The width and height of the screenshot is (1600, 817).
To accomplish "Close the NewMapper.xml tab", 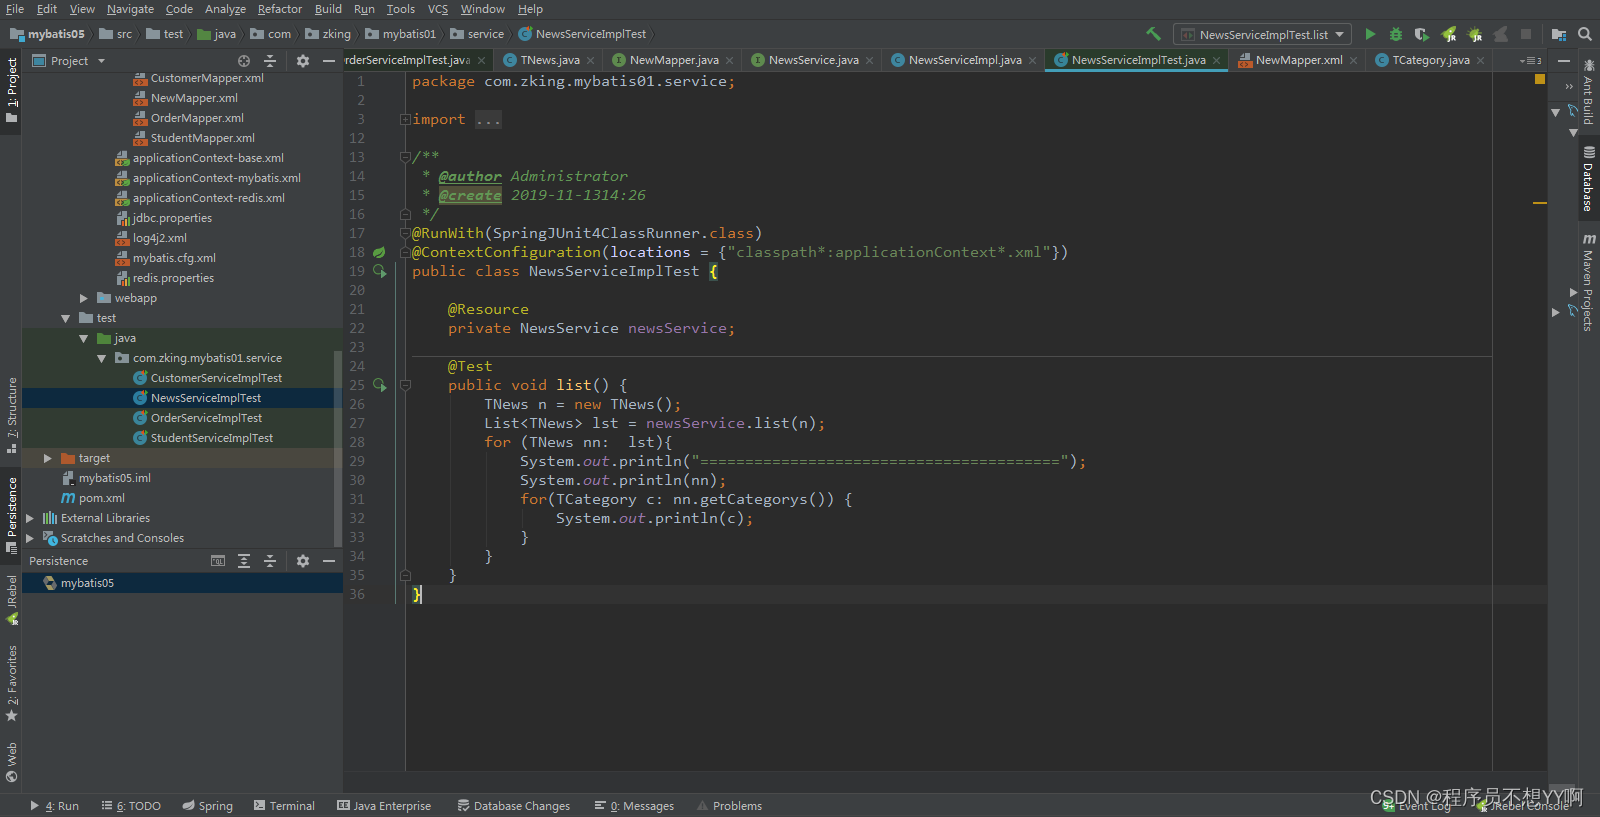I will 1354,61.
